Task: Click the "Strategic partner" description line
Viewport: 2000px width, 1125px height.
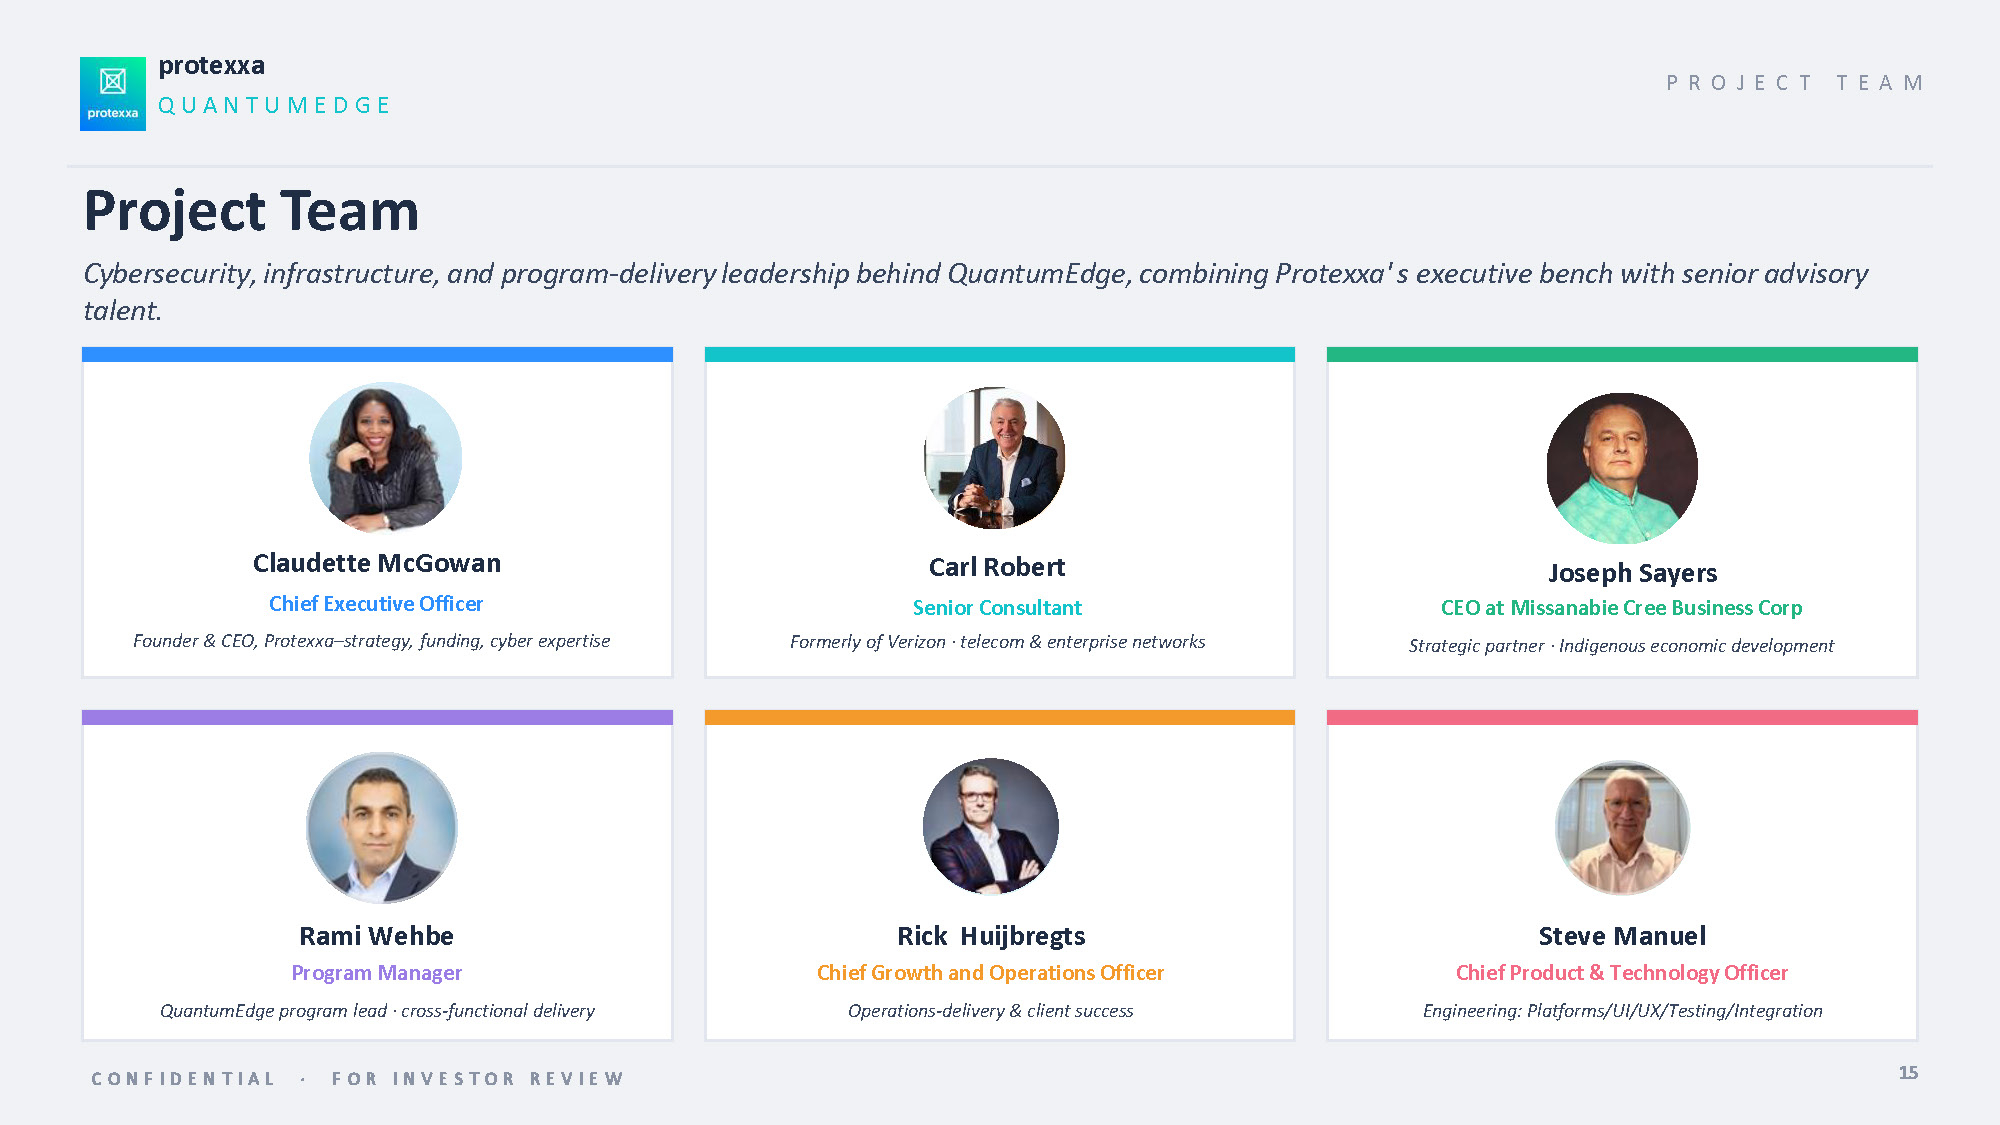Action: tap(1621, 646)
